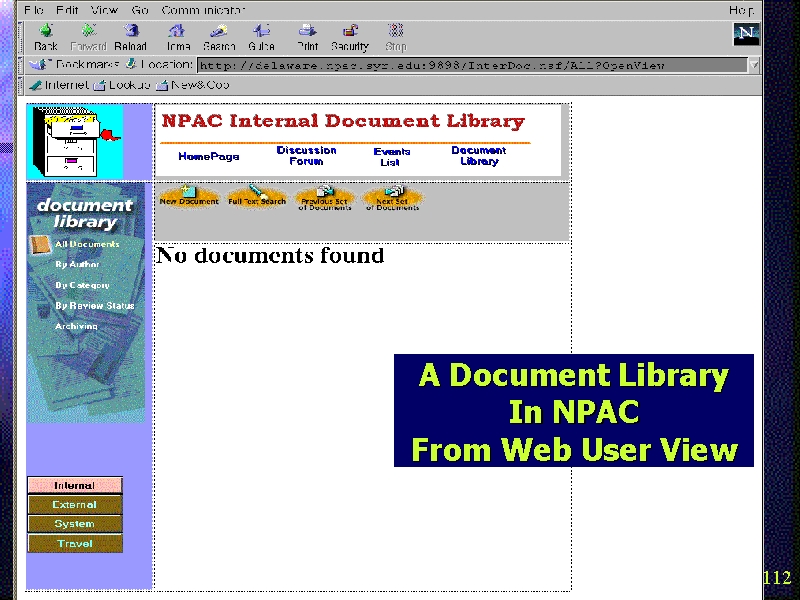Open the Search toolbar icon

(219, 31)
